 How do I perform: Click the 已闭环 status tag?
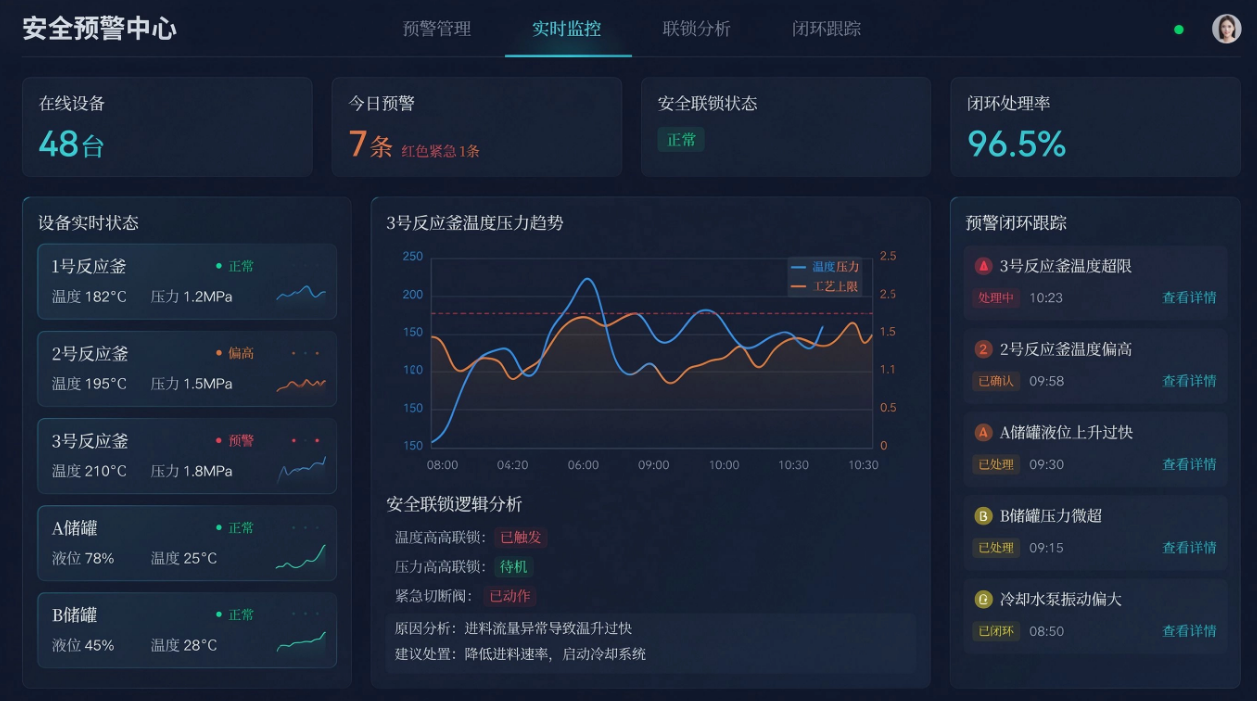point(996,631)
